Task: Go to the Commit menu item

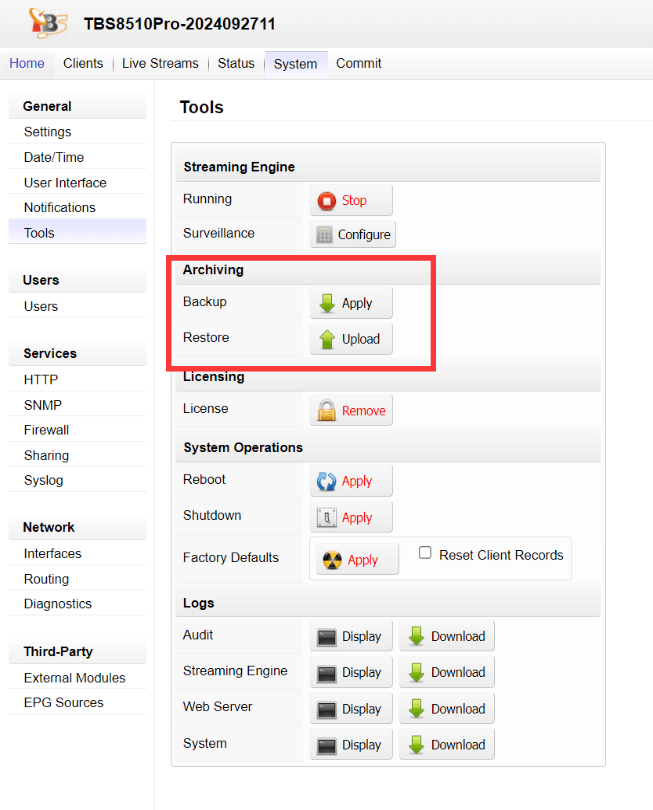Action: click(x=358, y=63)
